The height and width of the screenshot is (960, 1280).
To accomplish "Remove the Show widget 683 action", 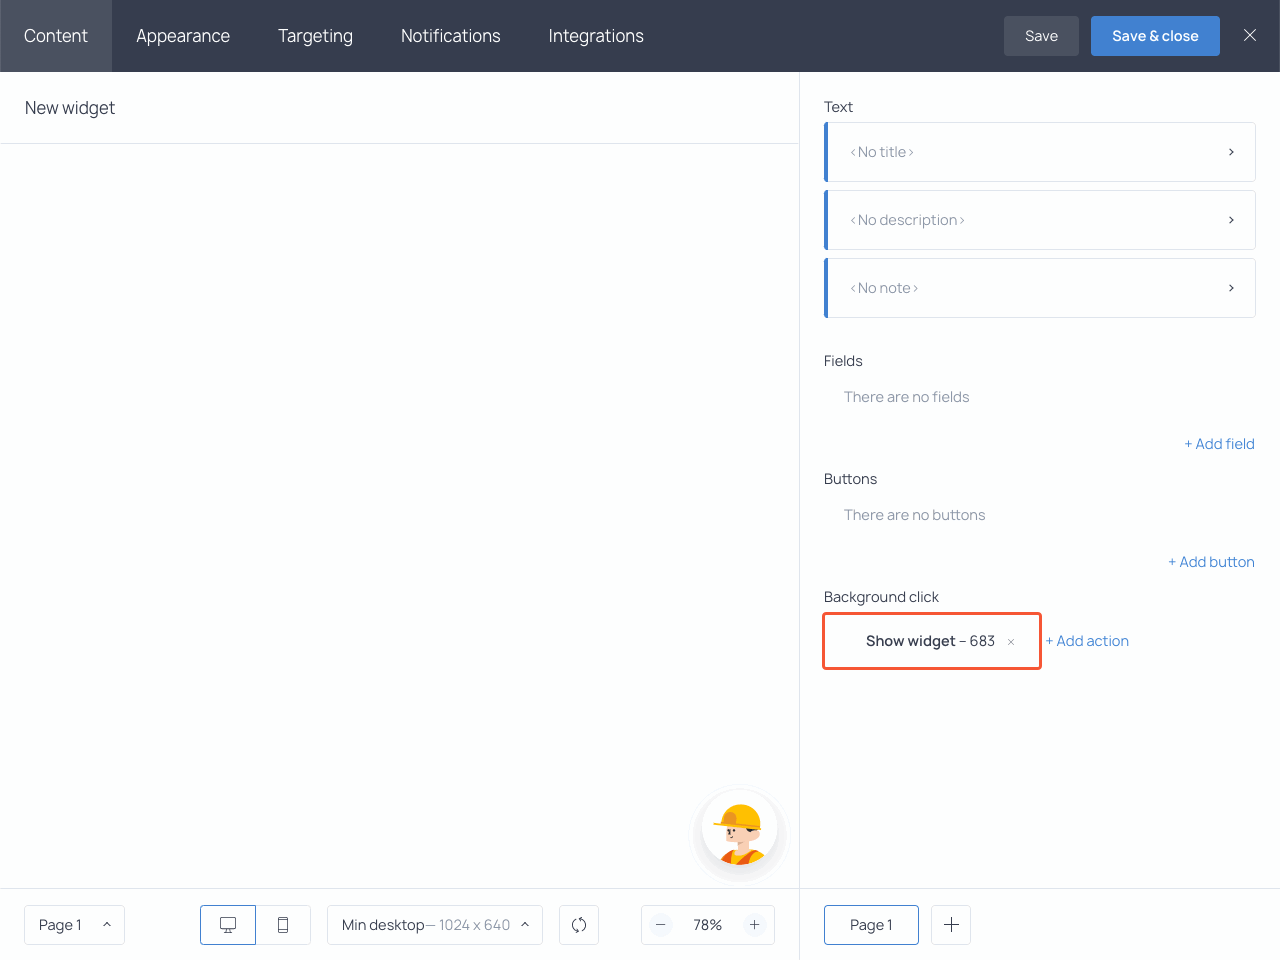I will [x=1010, y=641].
